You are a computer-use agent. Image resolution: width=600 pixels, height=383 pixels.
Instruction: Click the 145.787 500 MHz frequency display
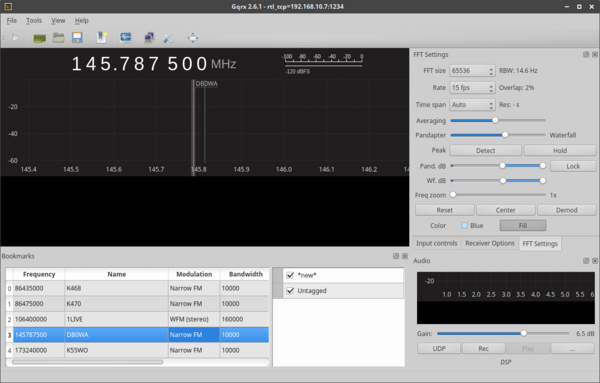154,64
